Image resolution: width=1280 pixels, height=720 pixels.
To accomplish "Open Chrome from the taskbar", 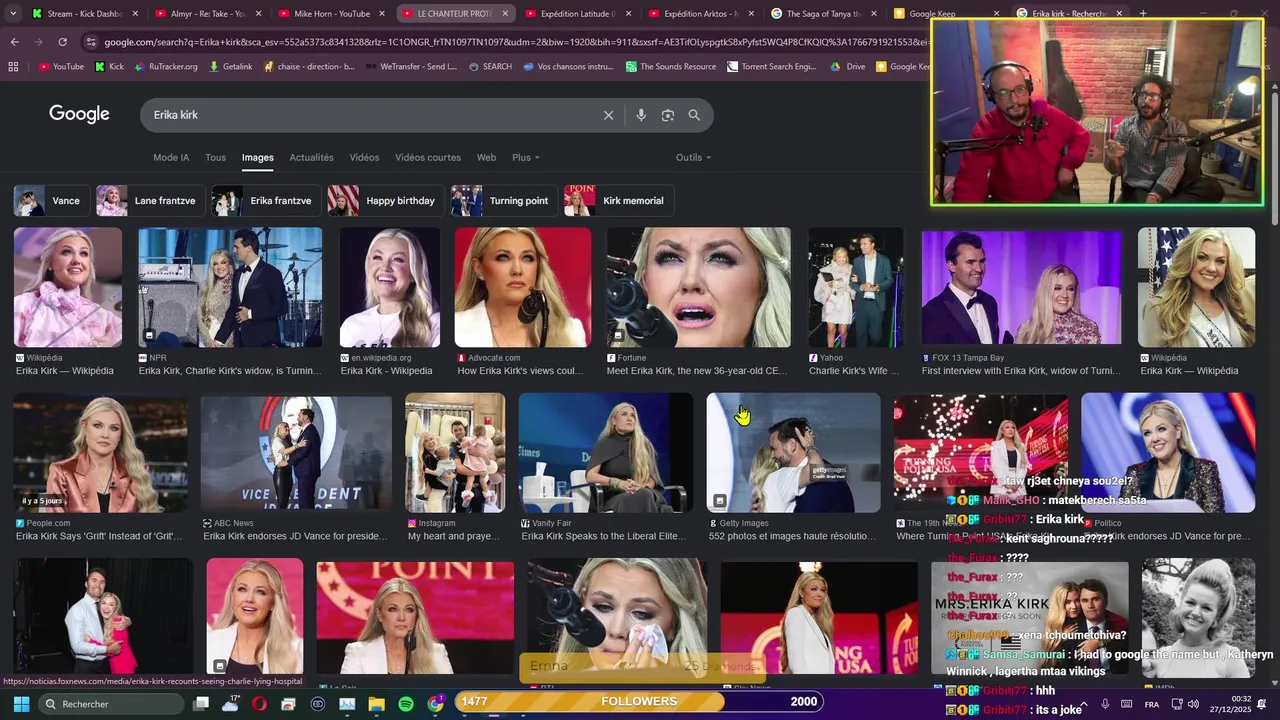I will tap(435, 704).
